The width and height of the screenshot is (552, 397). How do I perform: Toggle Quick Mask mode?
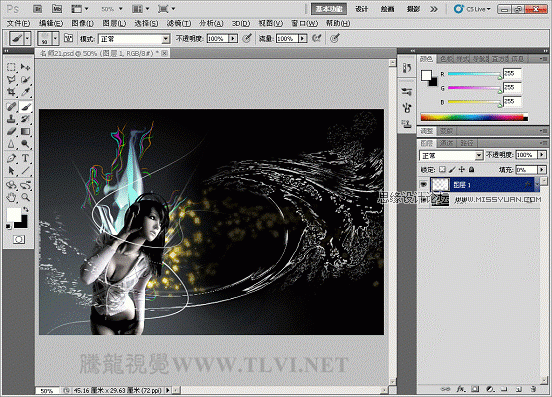click(x=19, y=240)
